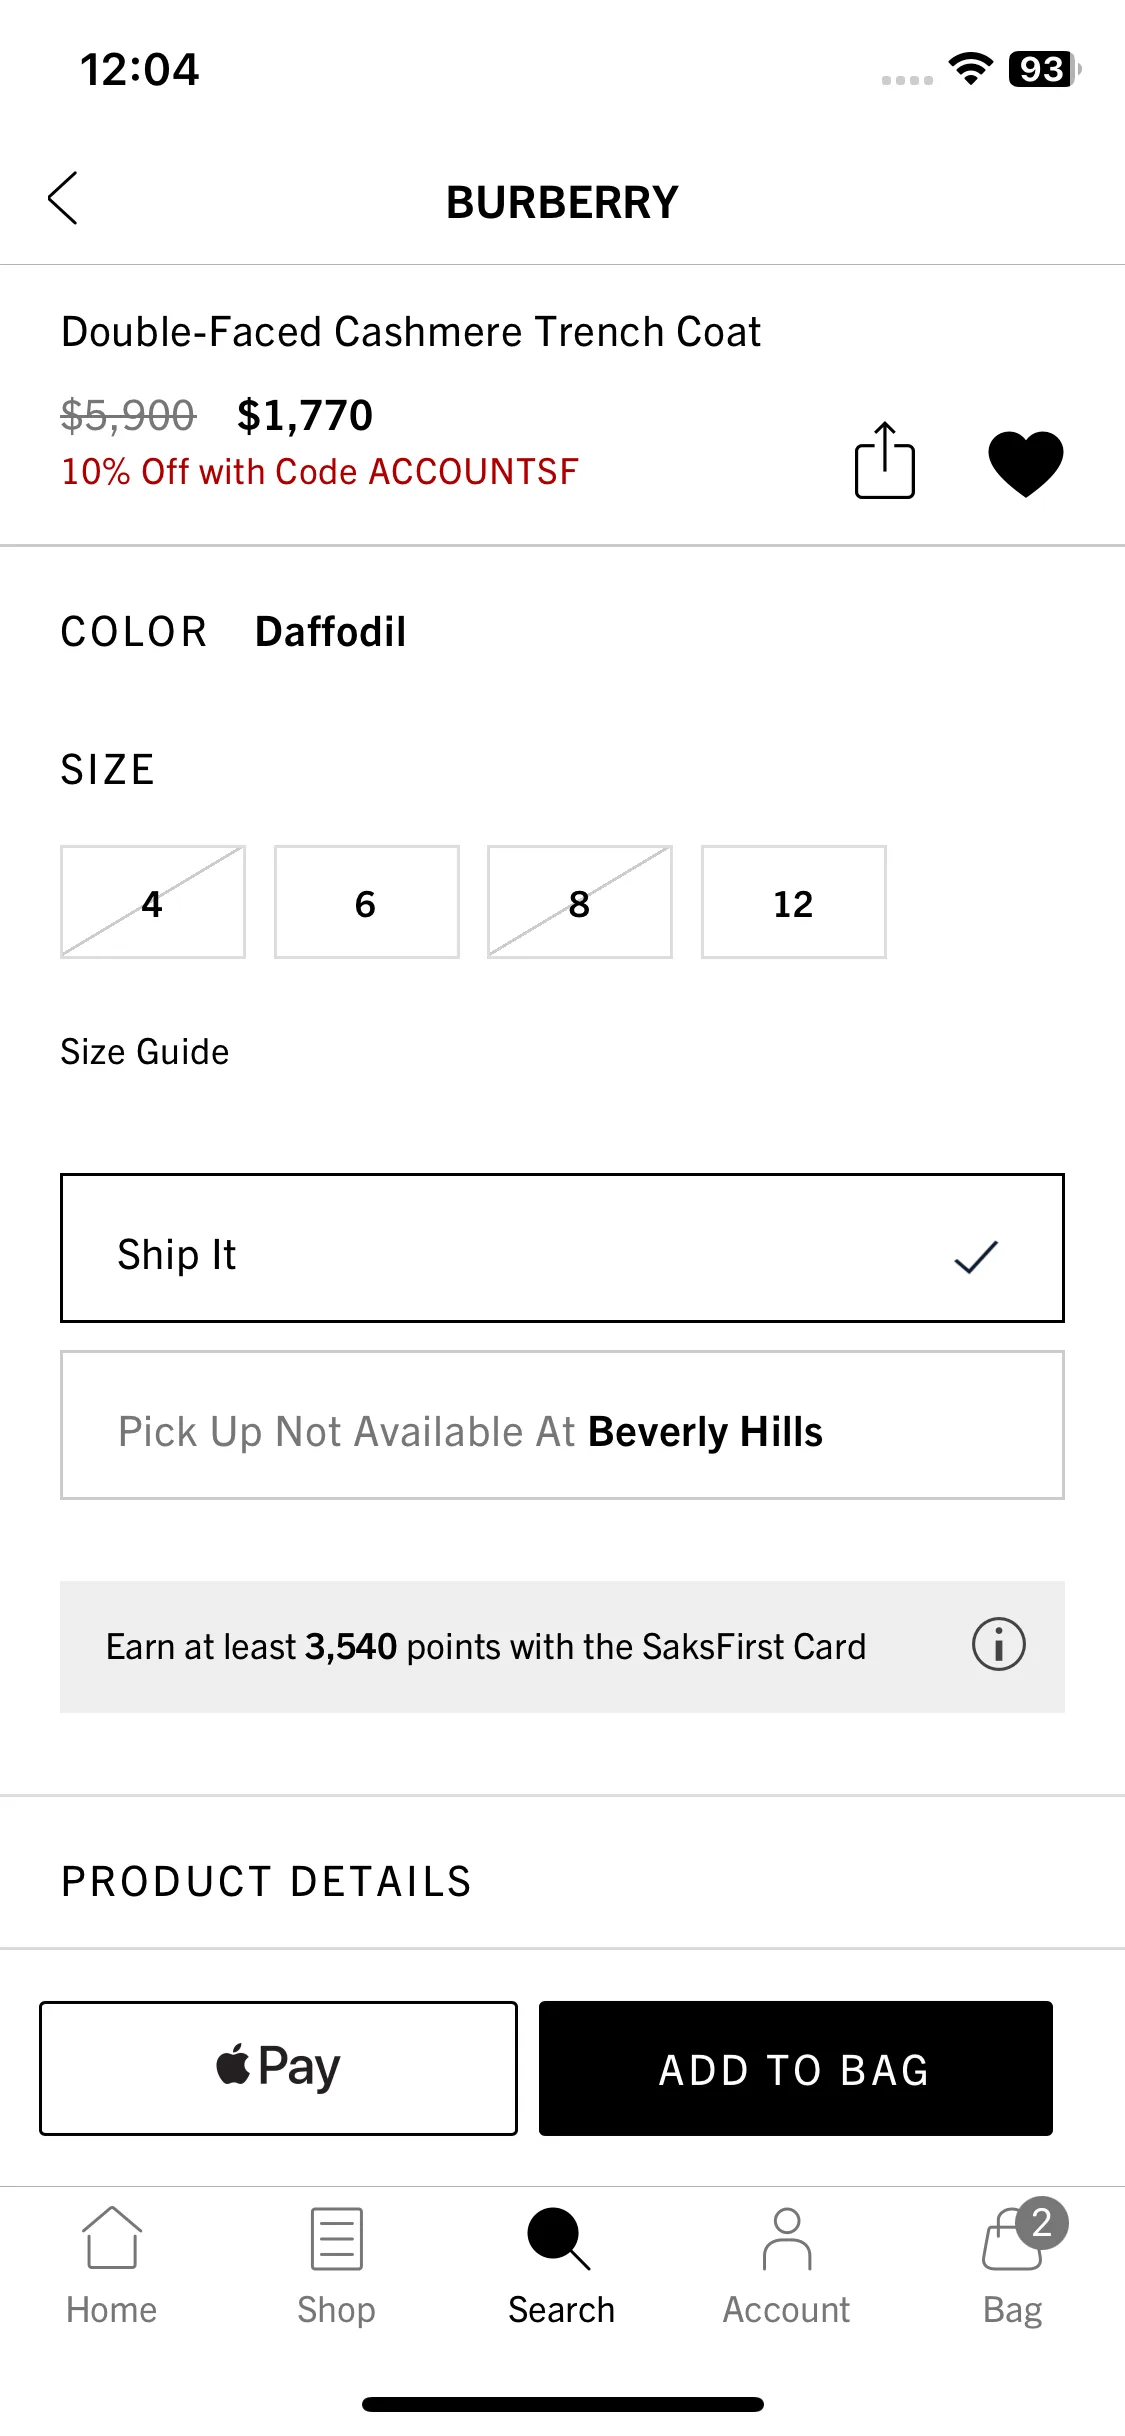Tap the back arrow icon
This screenshot has width=1125, height=2436.
click(x=63, y=198)
